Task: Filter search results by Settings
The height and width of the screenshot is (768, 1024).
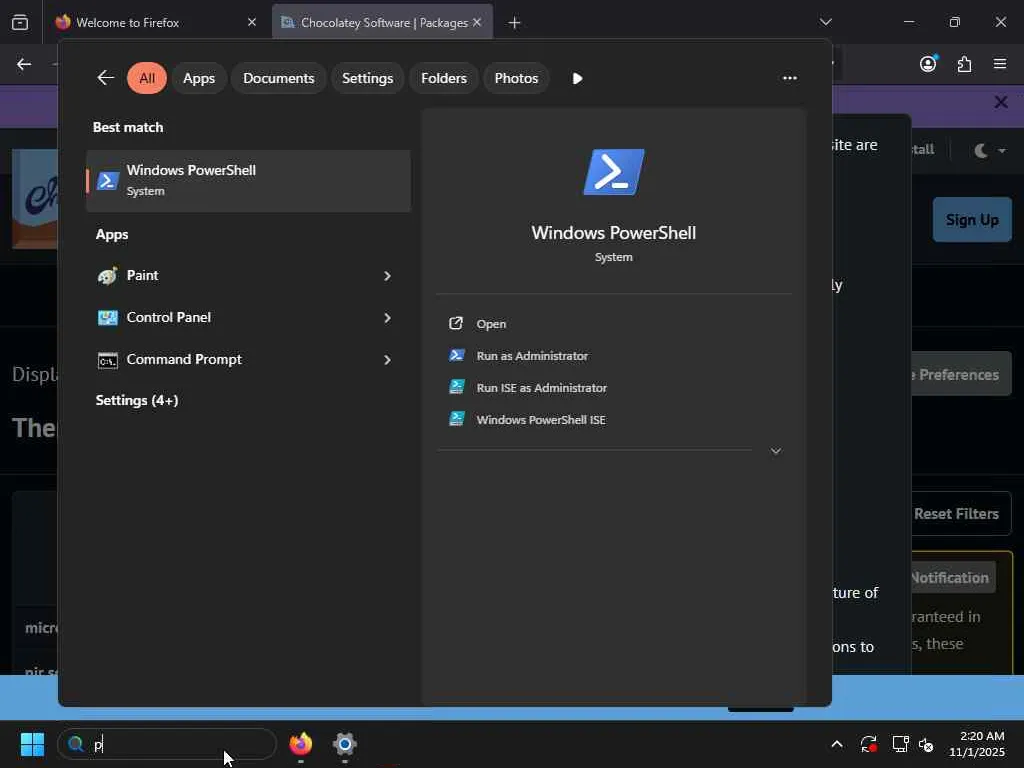Action: pyautogui.click(x=368, y=78)
